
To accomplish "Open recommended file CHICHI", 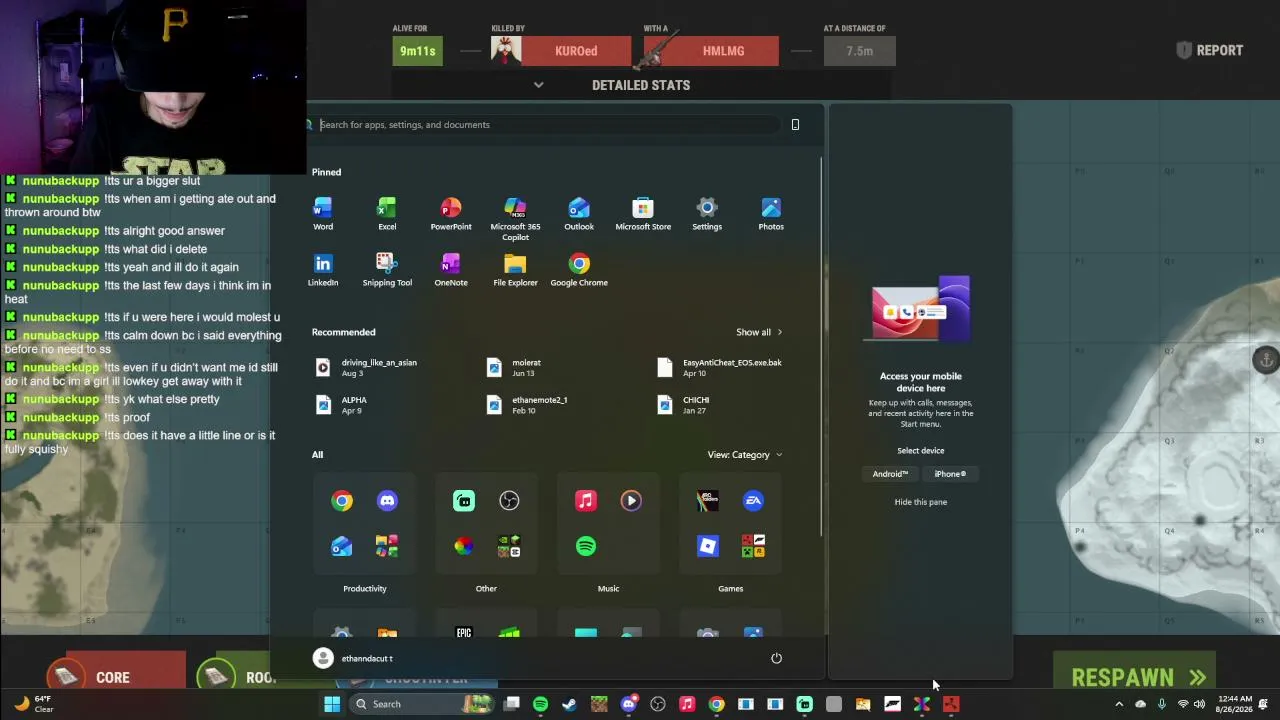I will pyautogui.click(x=684, y=405).
